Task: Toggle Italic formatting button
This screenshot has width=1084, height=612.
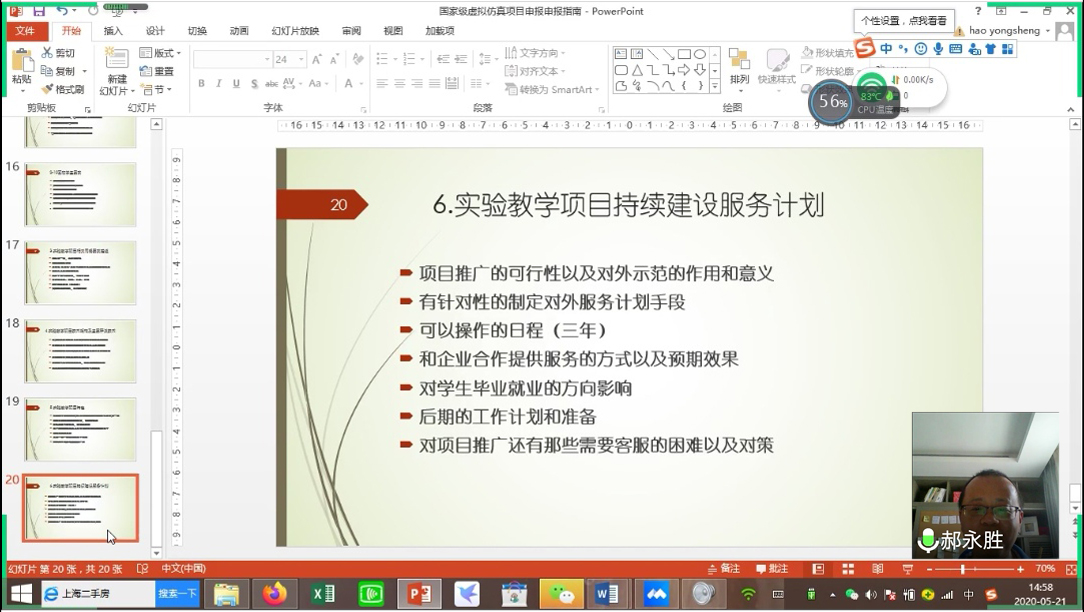Action: tap(218, 84)
